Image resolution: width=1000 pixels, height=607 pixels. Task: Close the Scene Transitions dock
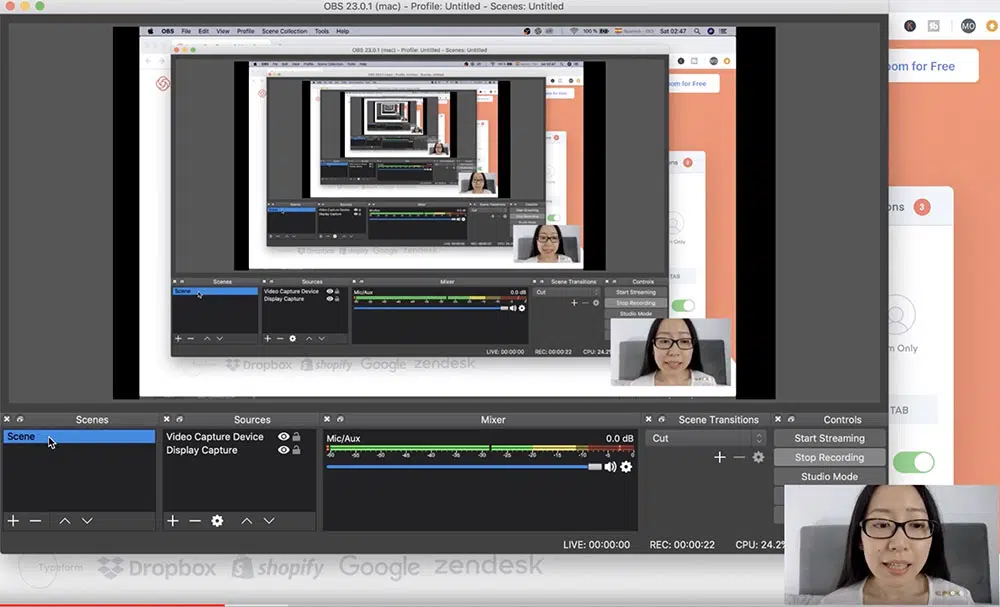[x=649, y=419]
